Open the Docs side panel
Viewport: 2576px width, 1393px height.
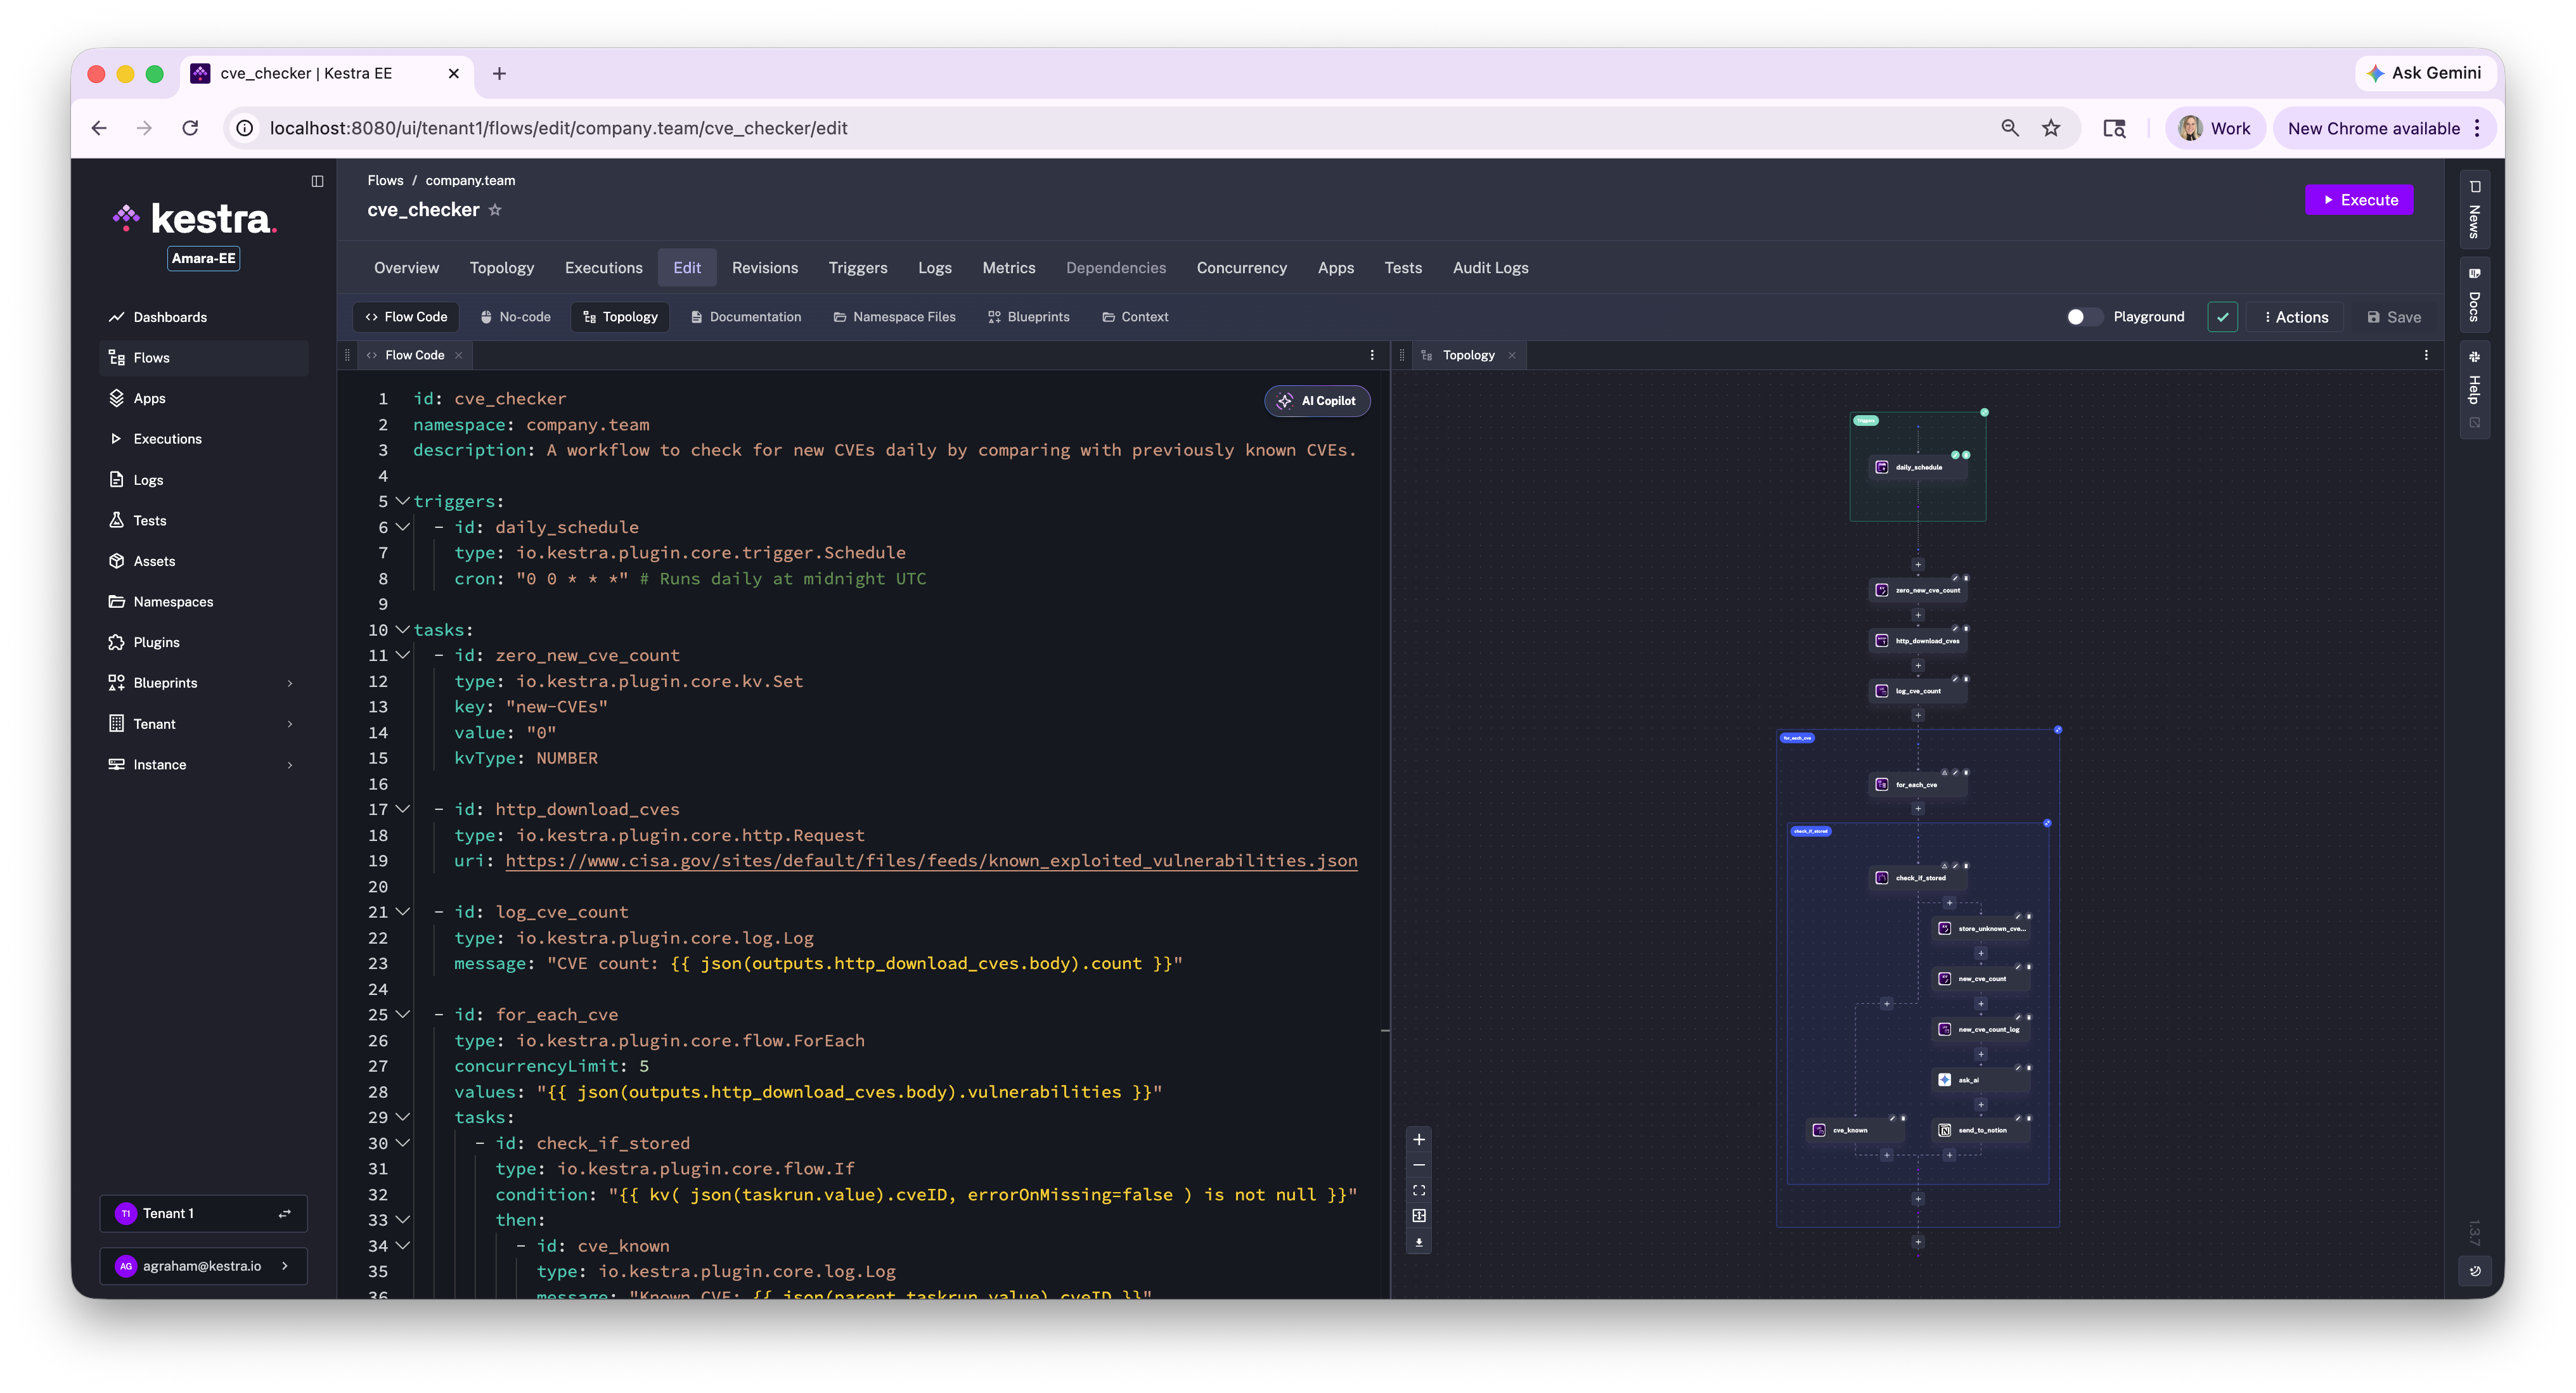[x=2474, y=296]
